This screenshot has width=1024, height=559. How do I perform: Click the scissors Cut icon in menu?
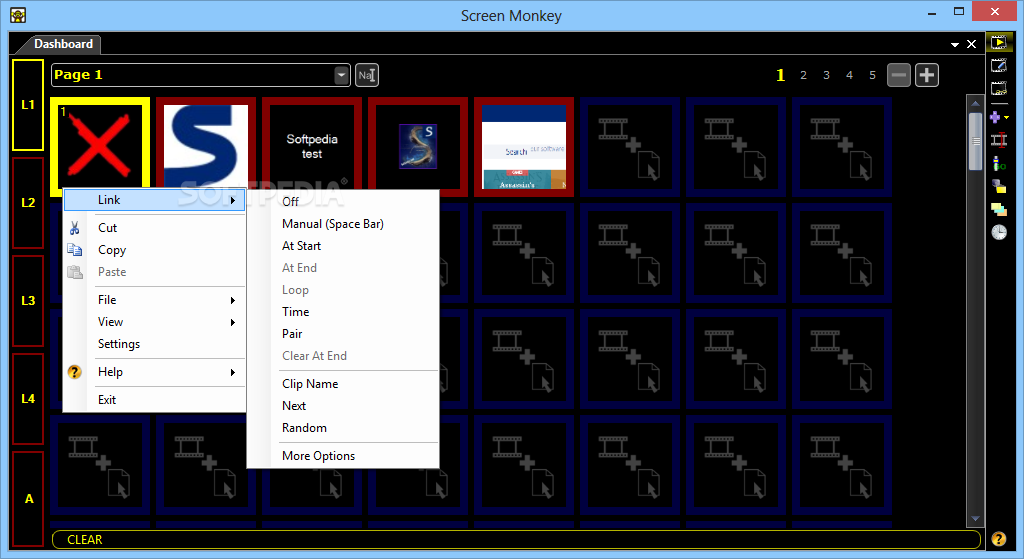(74, 227)
